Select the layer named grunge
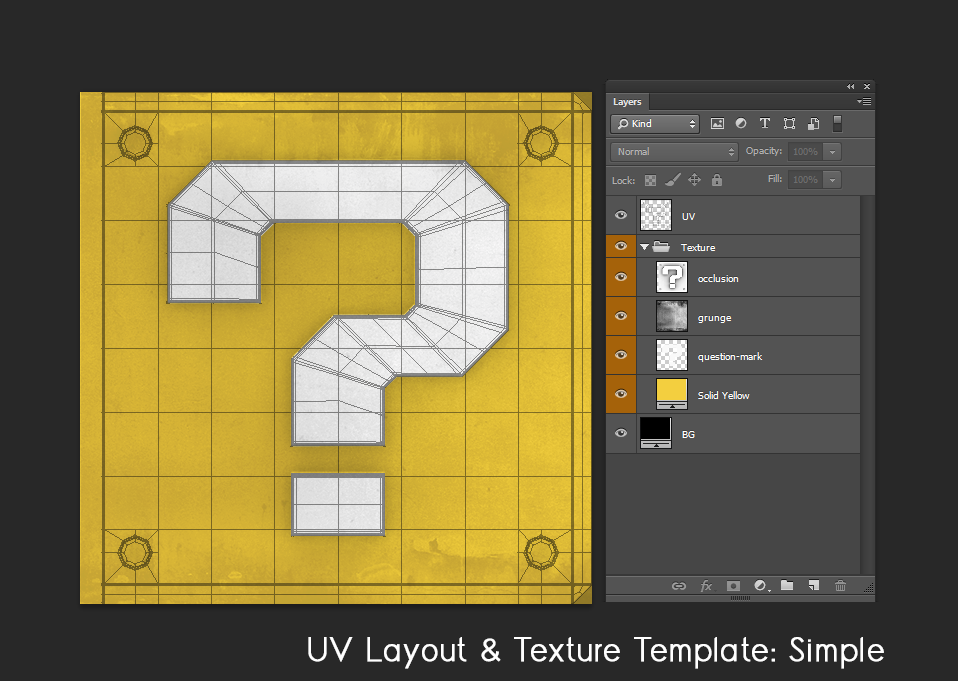958x681 pixels. [x=714, y=318]
